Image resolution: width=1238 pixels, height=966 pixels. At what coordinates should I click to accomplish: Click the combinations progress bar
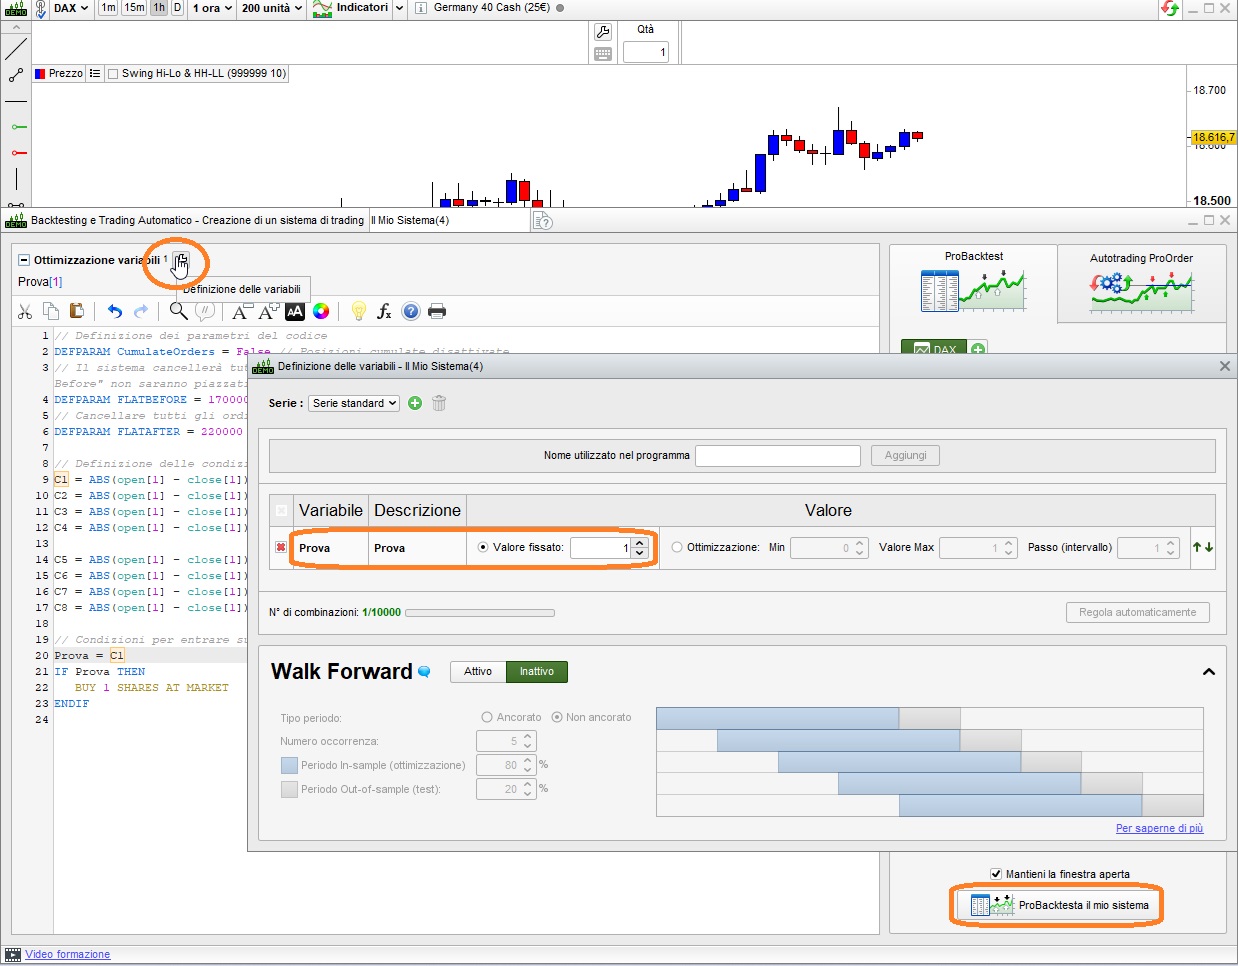(480, 612)
